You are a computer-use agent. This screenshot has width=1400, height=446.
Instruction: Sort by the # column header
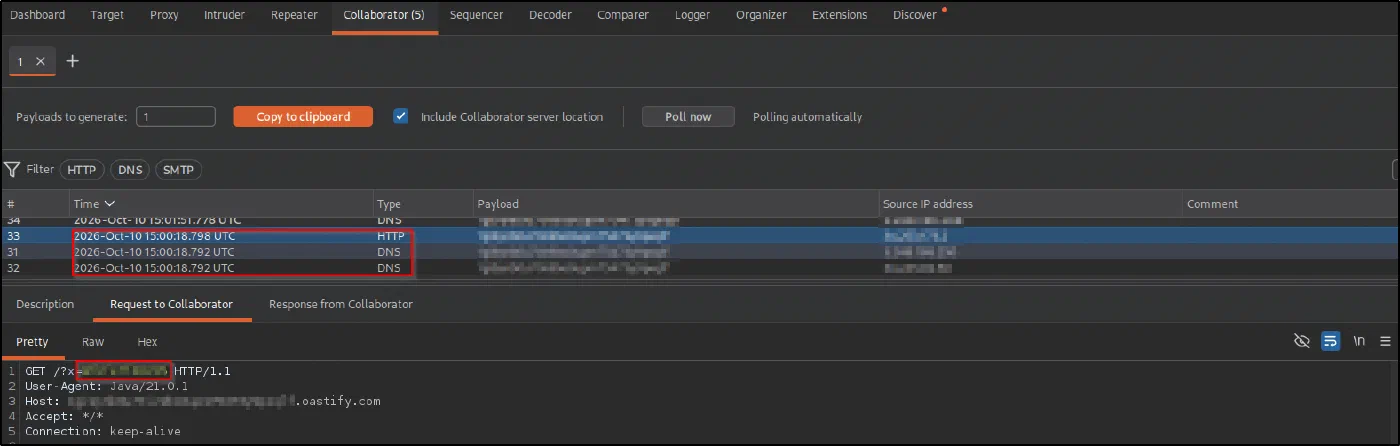tap(34, 204)
